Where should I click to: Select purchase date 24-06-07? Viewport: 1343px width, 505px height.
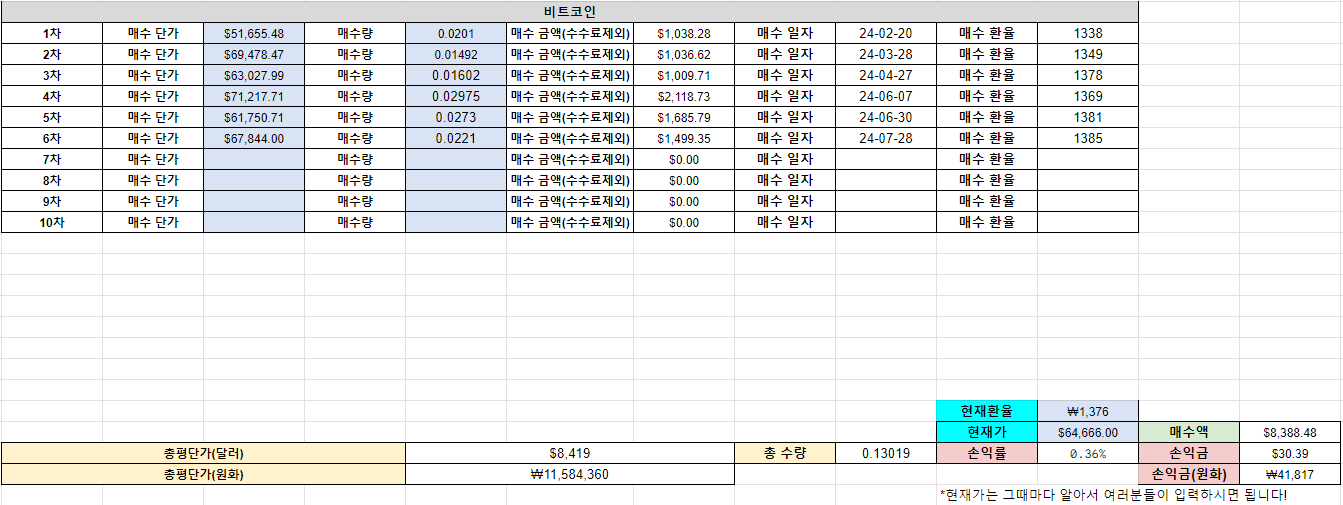(x=886, y=96)
